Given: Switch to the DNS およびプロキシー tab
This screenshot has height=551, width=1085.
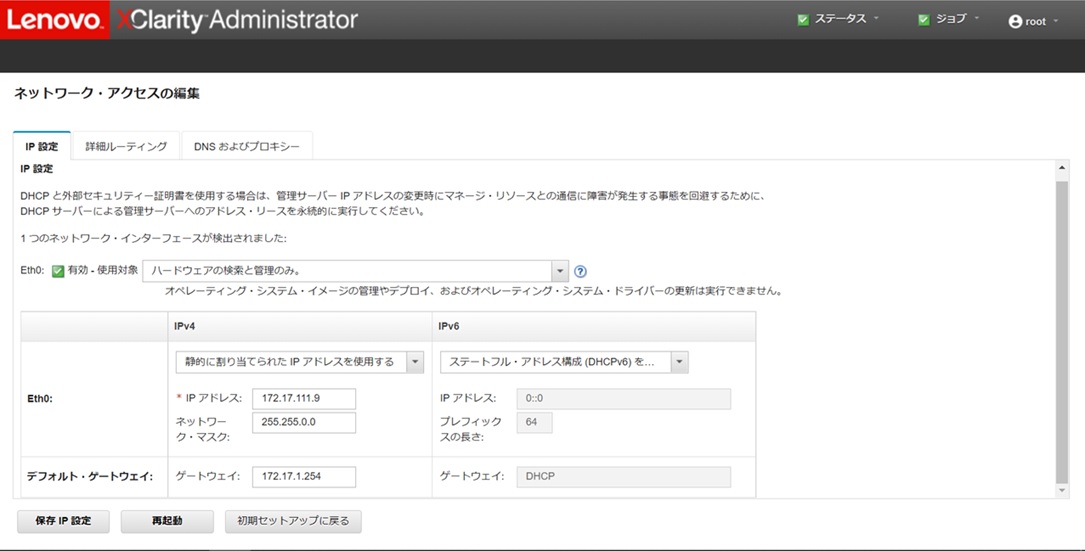Looking at the screenshot, I should [x=247, y=146].
